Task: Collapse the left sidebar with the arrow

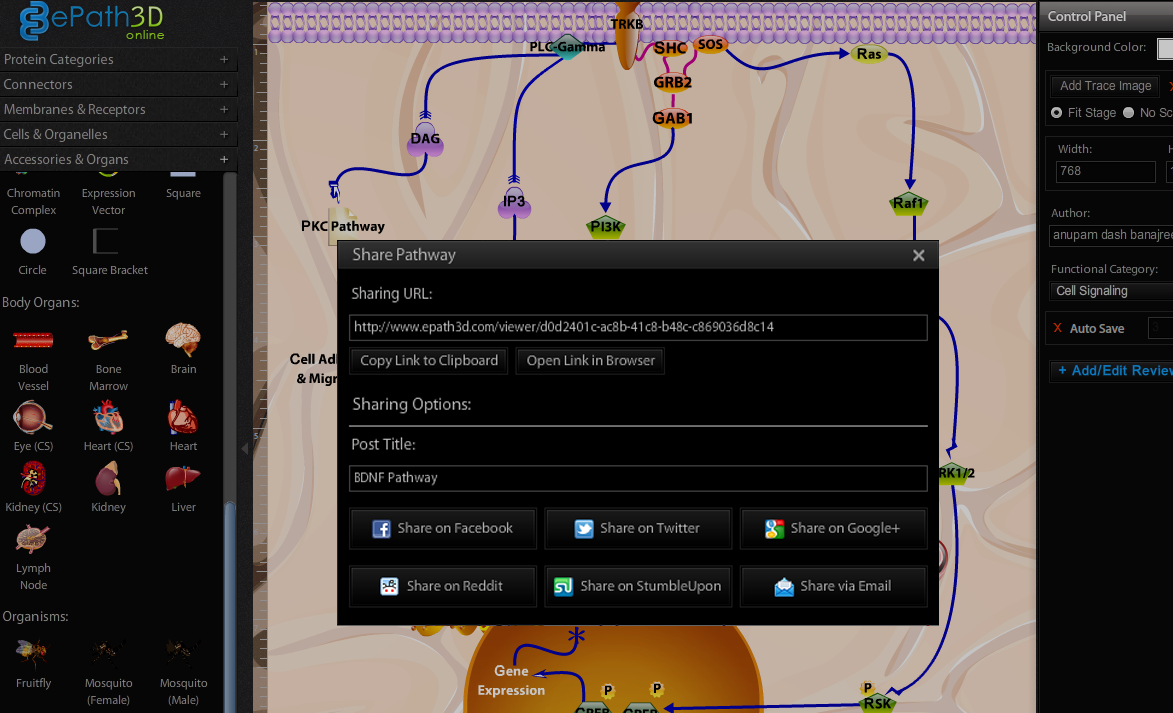Action: coord(245,449)
